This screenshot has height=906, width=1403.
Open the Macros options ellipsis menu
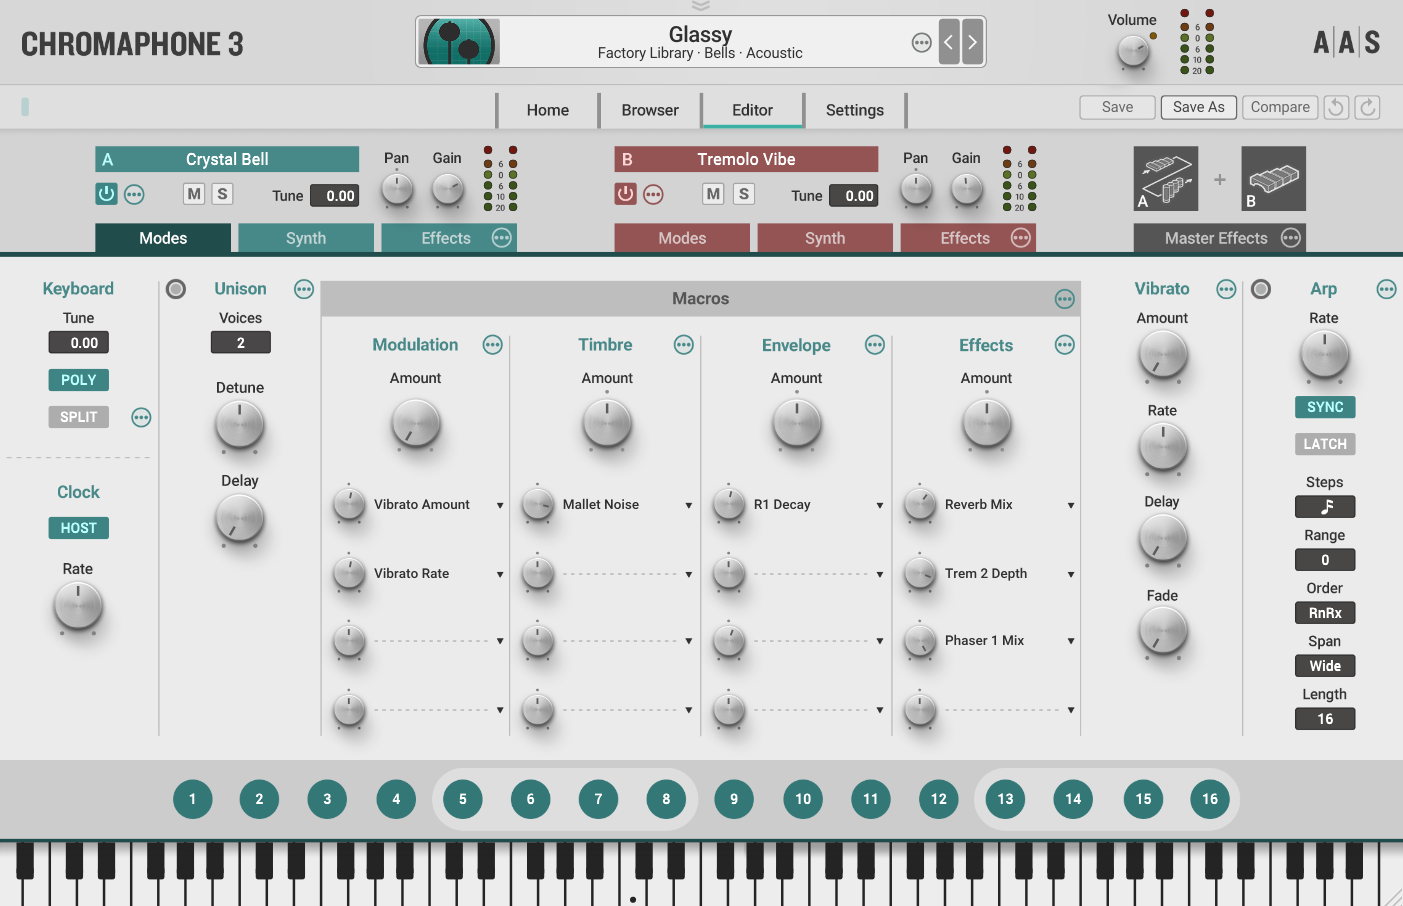[x=1064, y=298]
